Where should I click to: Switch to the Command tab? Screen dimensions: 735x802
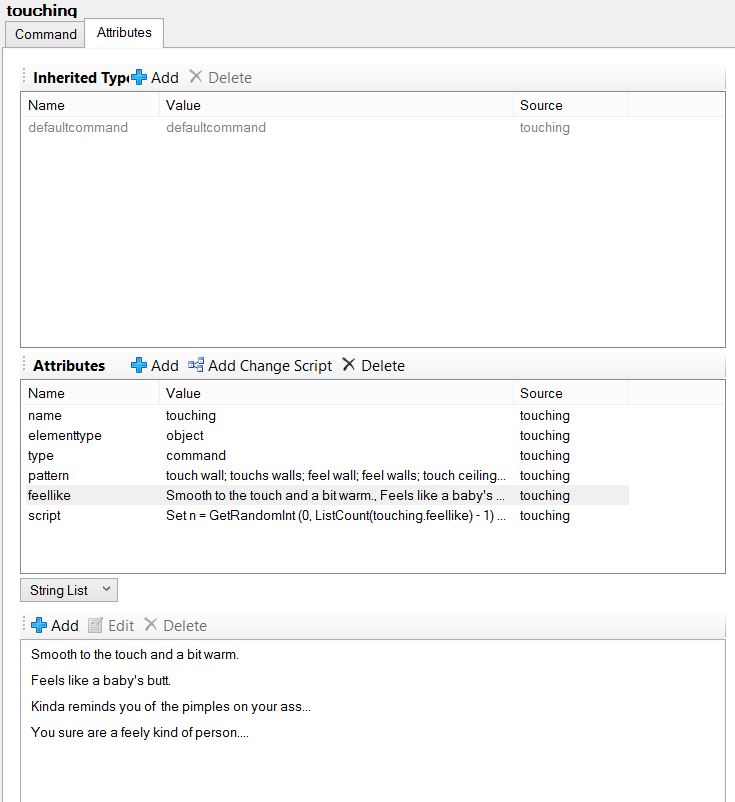46,34
